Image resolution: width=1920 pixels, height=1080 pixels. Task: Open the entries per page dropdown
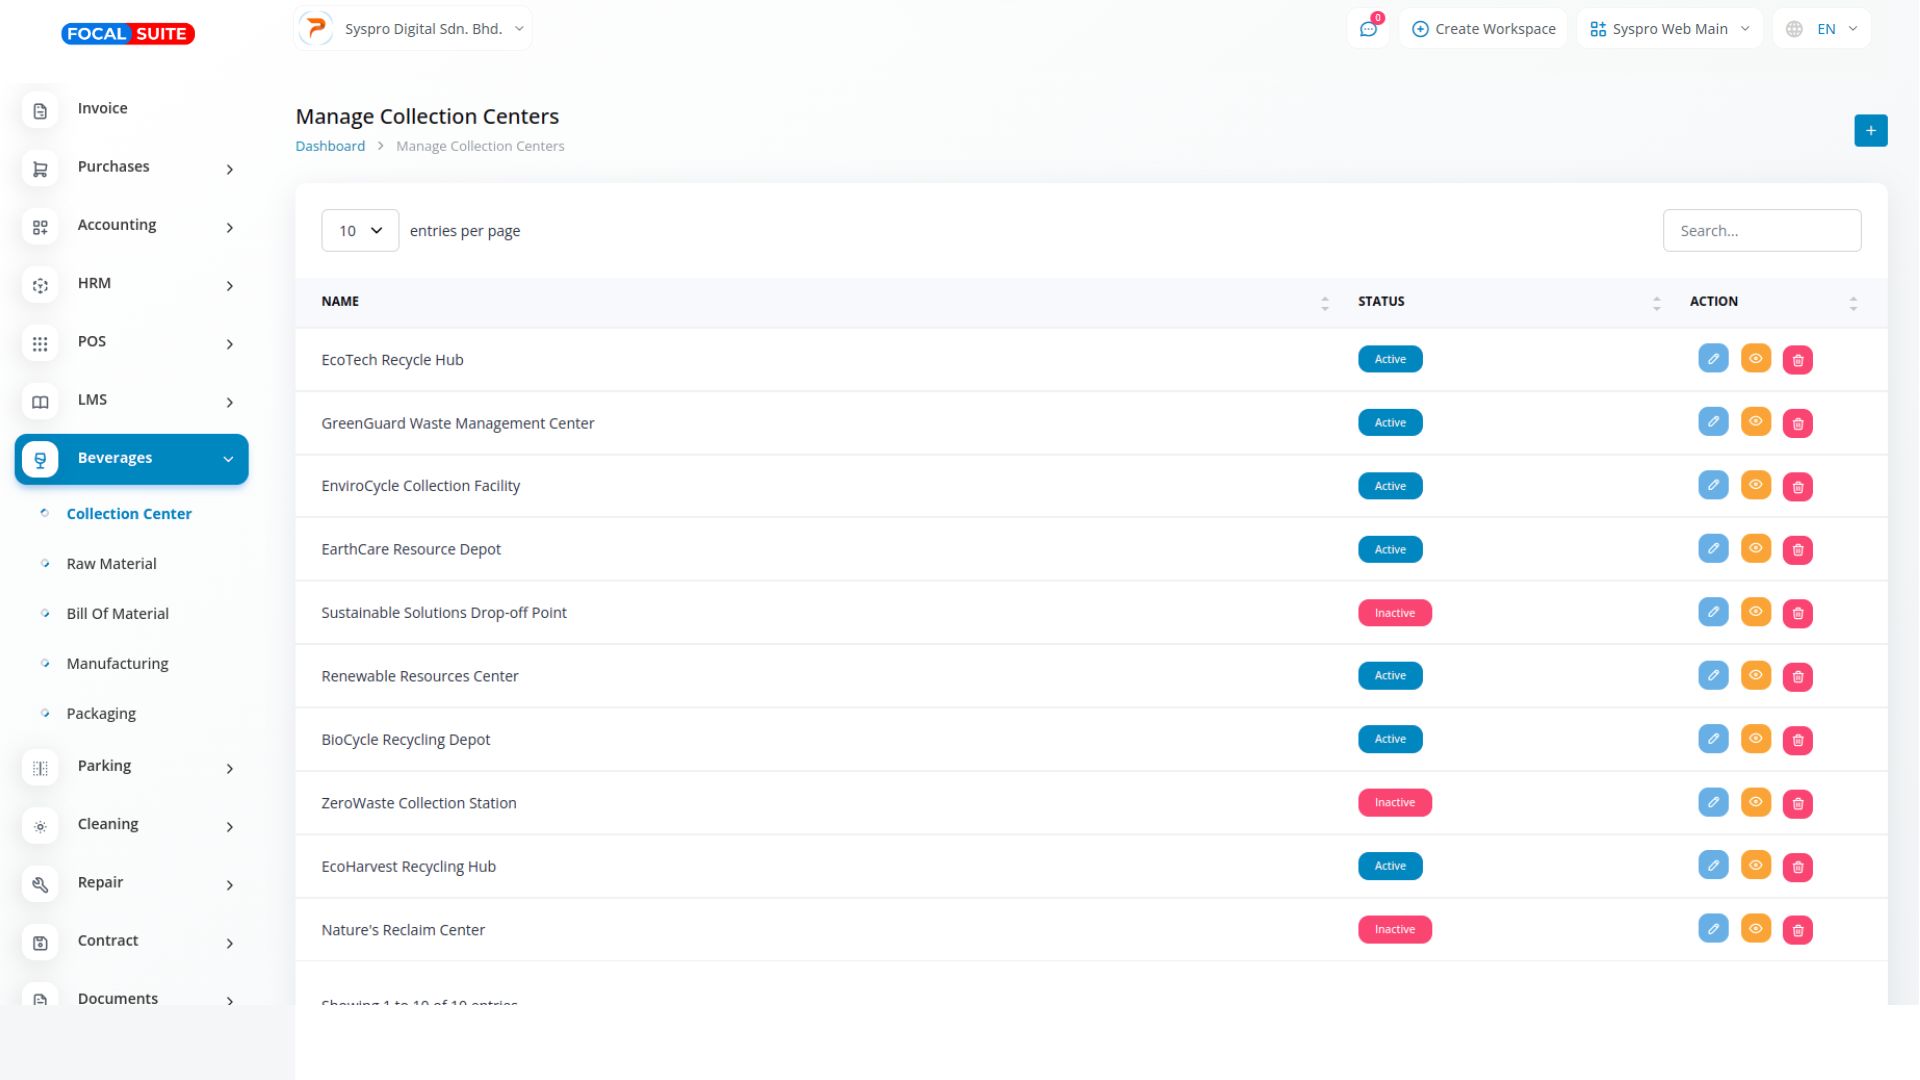(360, 231)
